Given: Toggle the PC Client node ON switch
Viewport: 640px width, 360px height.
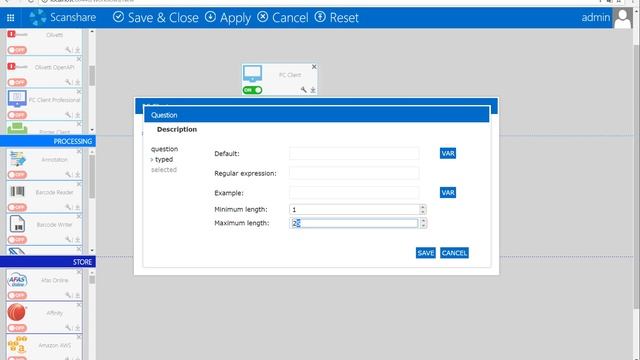Looking at the screenshot, I should tap(252, 90).
